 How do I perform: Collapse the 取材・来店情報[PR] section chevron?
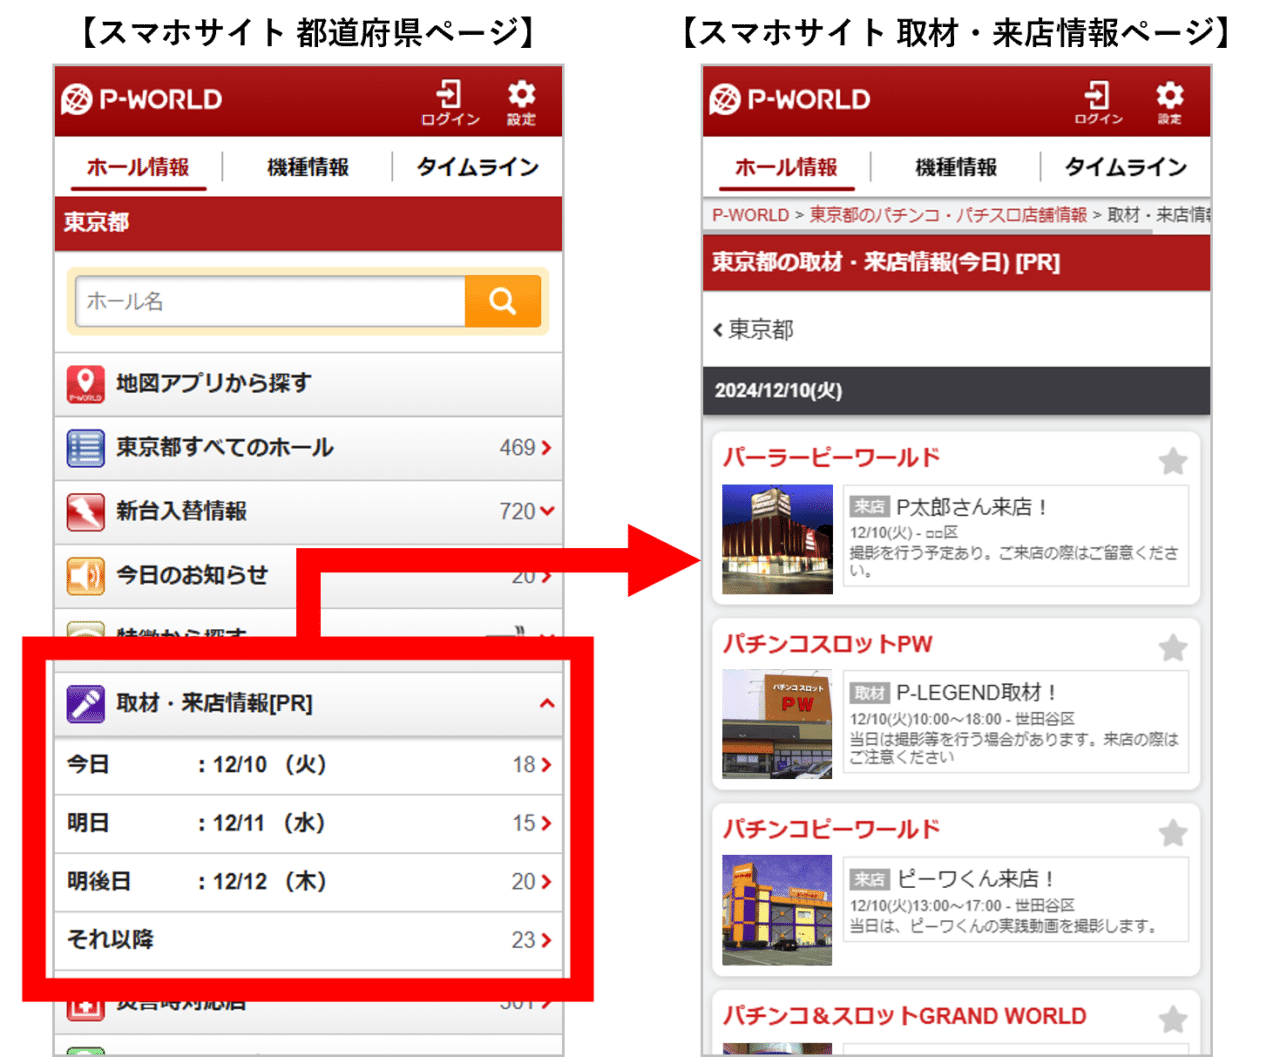point(547,704)
